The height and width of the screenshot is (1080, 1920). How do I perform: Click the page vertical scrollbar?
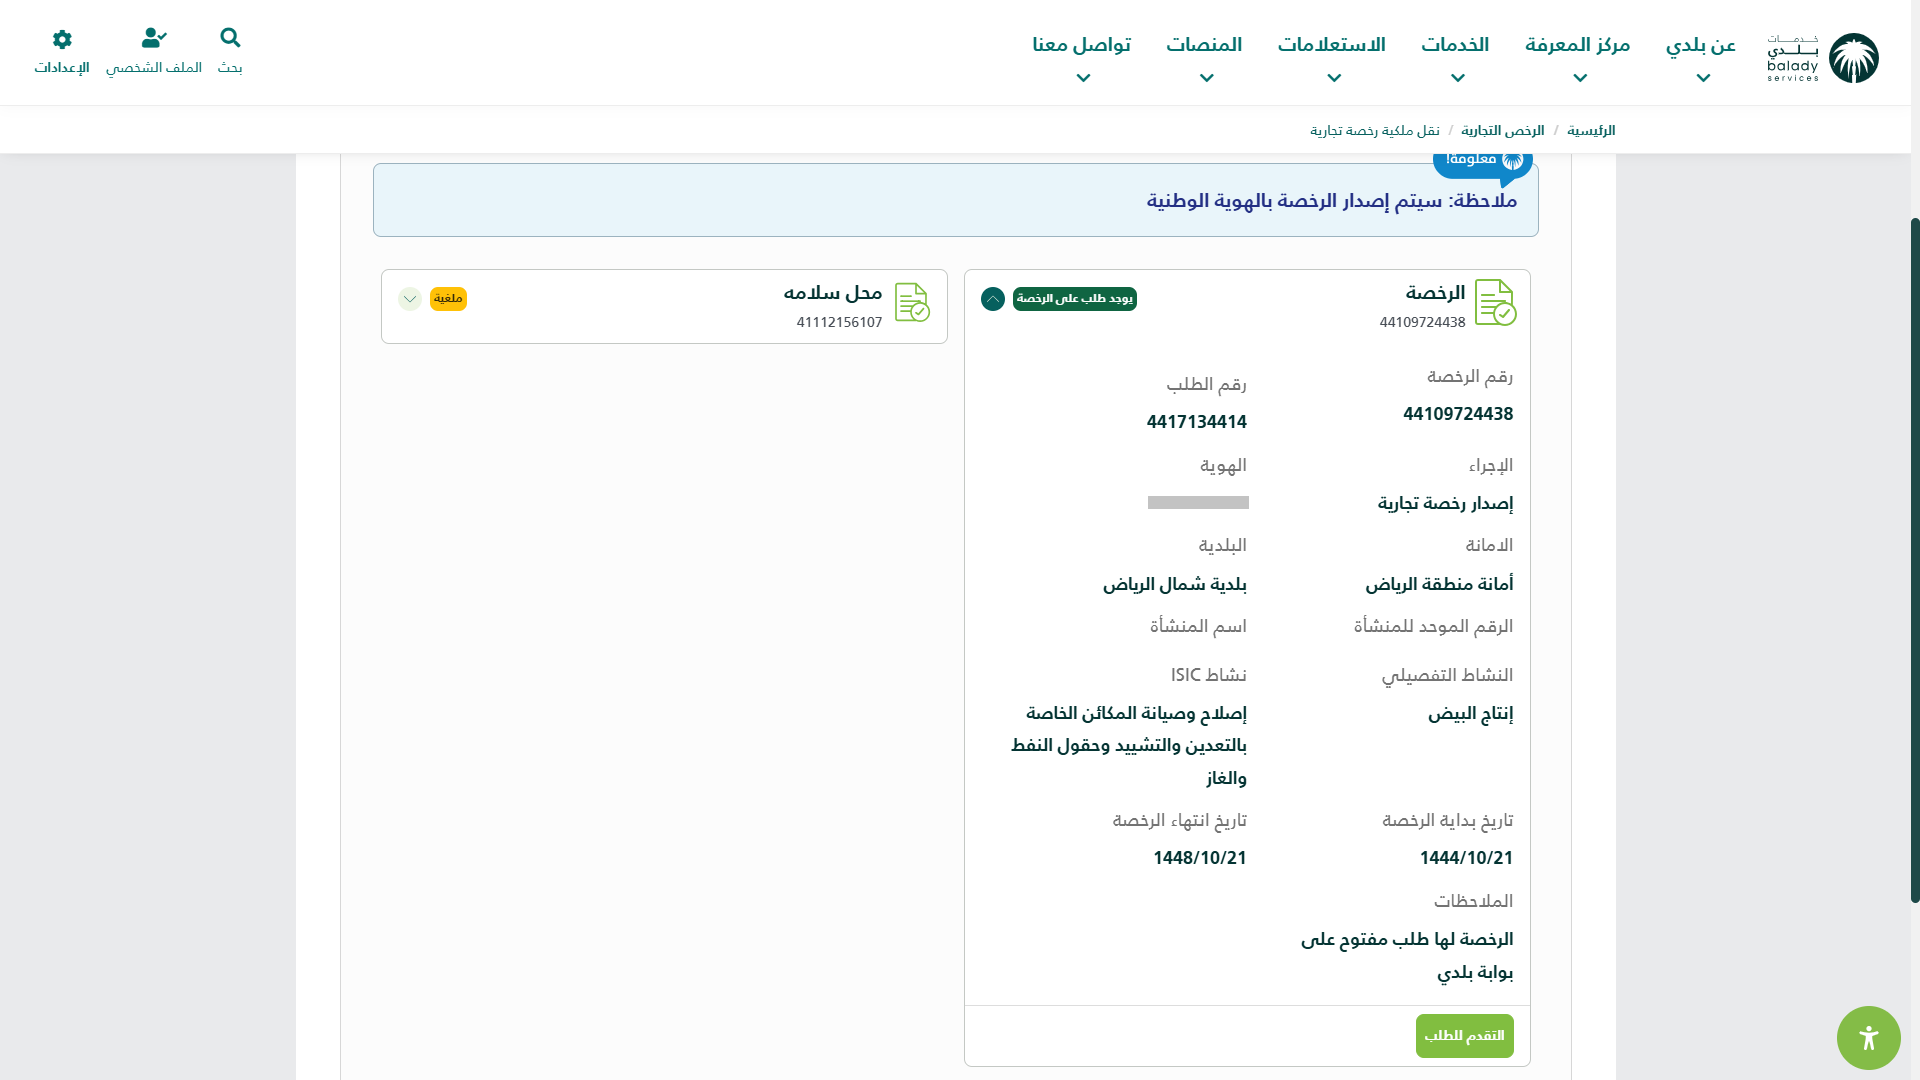(x=1914, y=560)
